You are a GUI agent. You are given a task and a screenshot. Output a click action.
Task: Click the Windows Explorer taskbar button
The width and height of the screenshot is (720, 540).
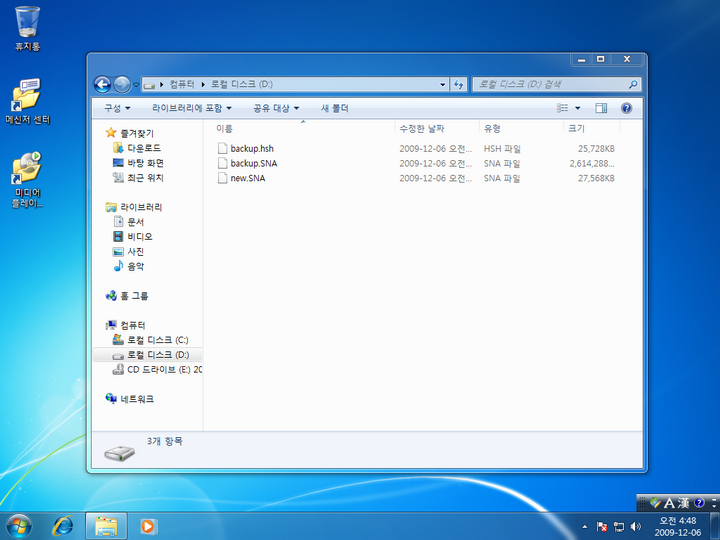106,526
